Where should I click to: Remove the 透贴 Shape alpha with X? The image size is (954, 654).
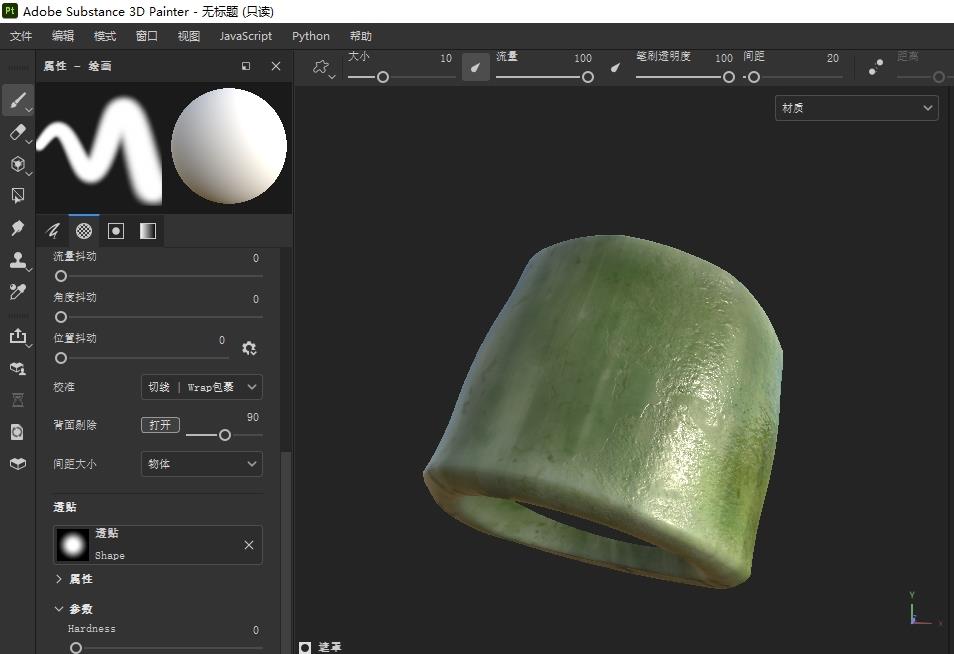[x=249, y=545]
